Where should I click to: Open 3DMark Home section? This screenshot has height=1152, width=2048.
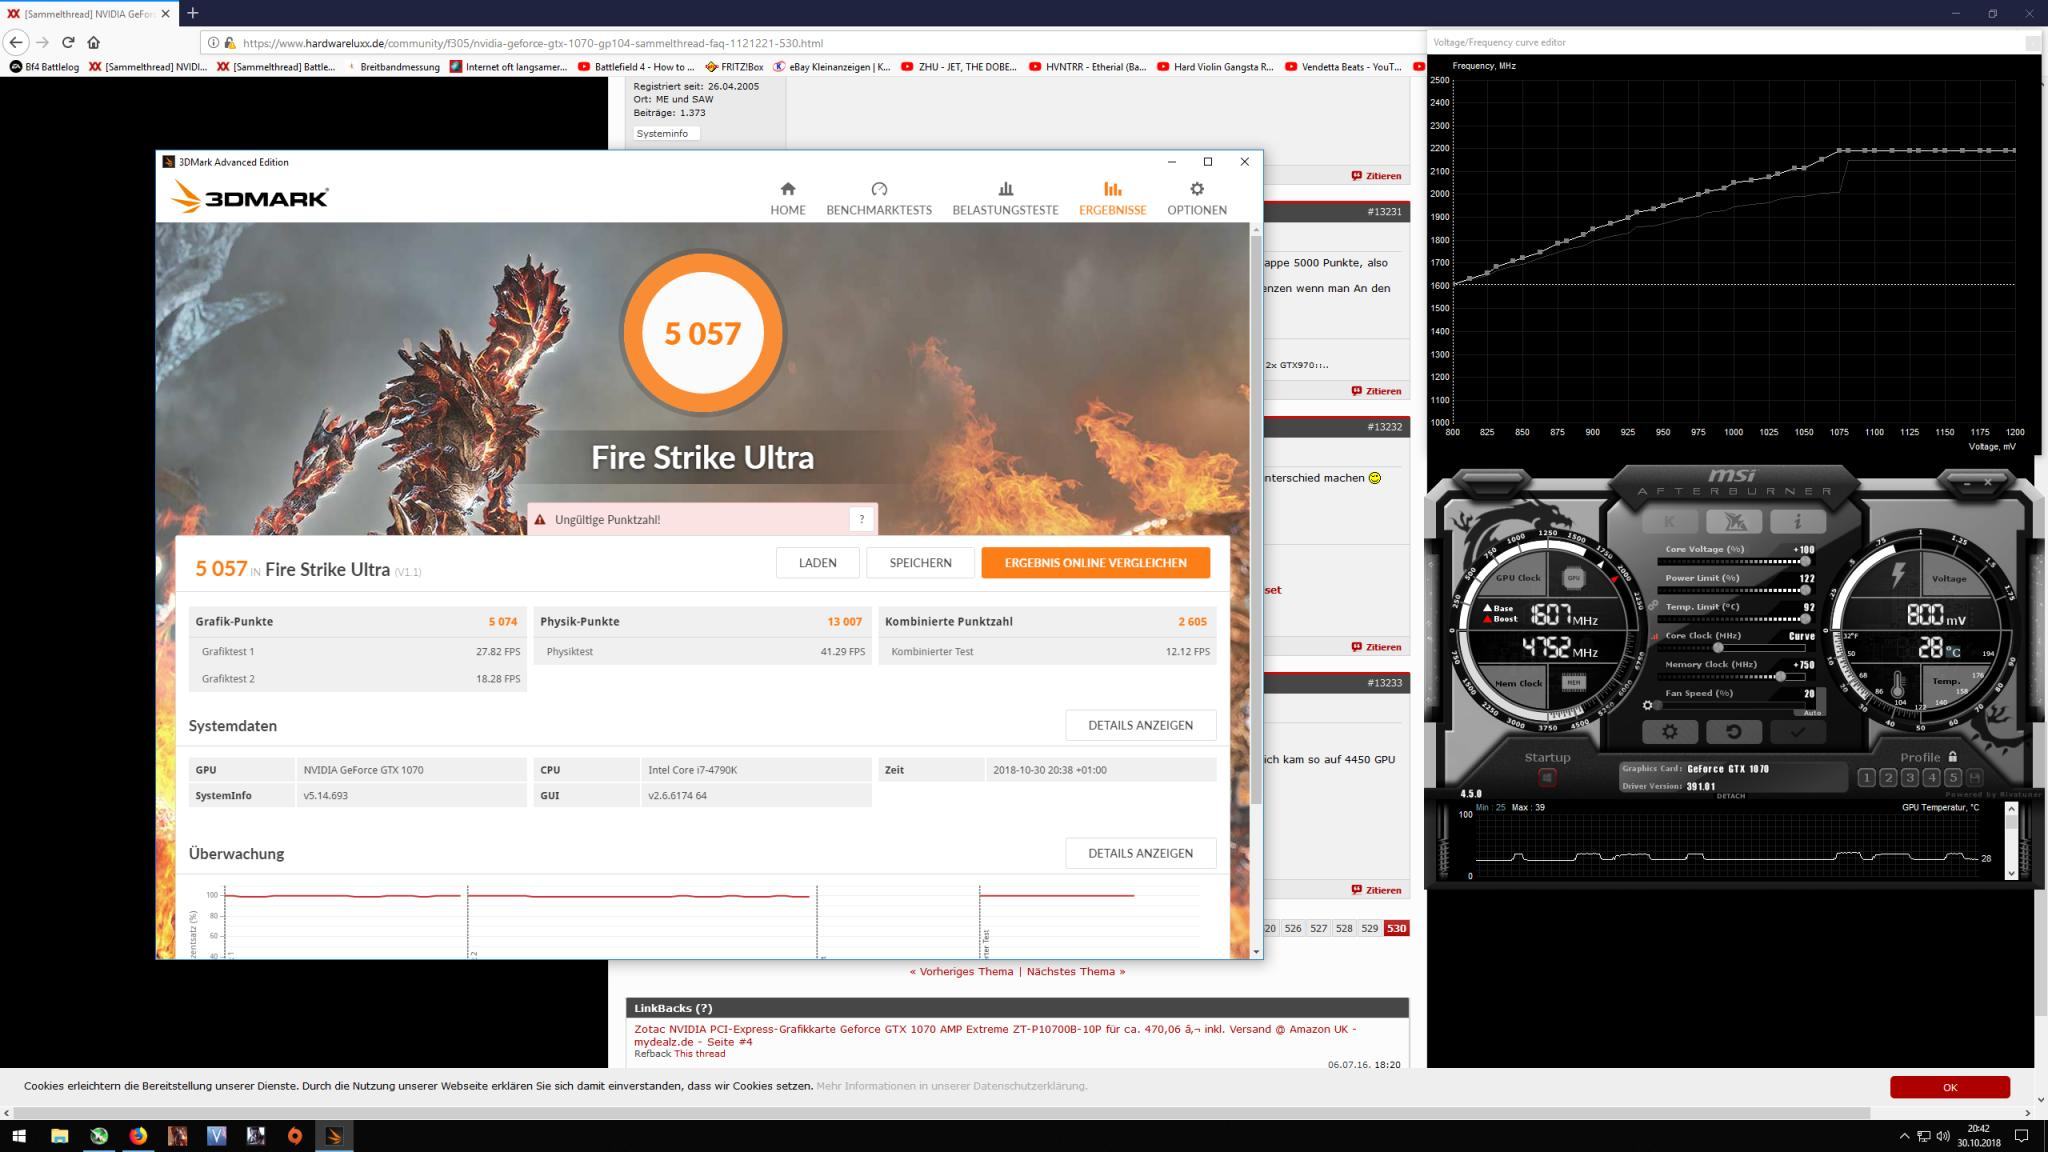pos(787,198)
